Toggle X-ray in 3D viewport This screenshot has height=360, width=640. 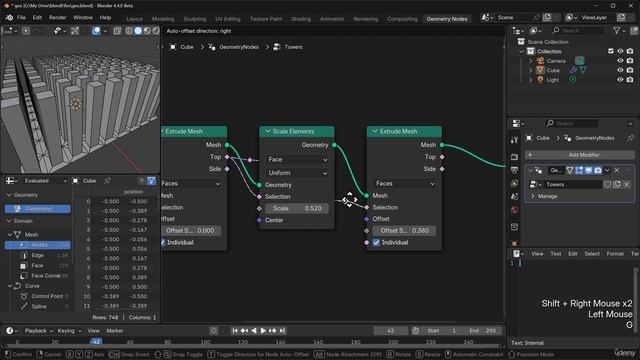[x=117, y=31]
